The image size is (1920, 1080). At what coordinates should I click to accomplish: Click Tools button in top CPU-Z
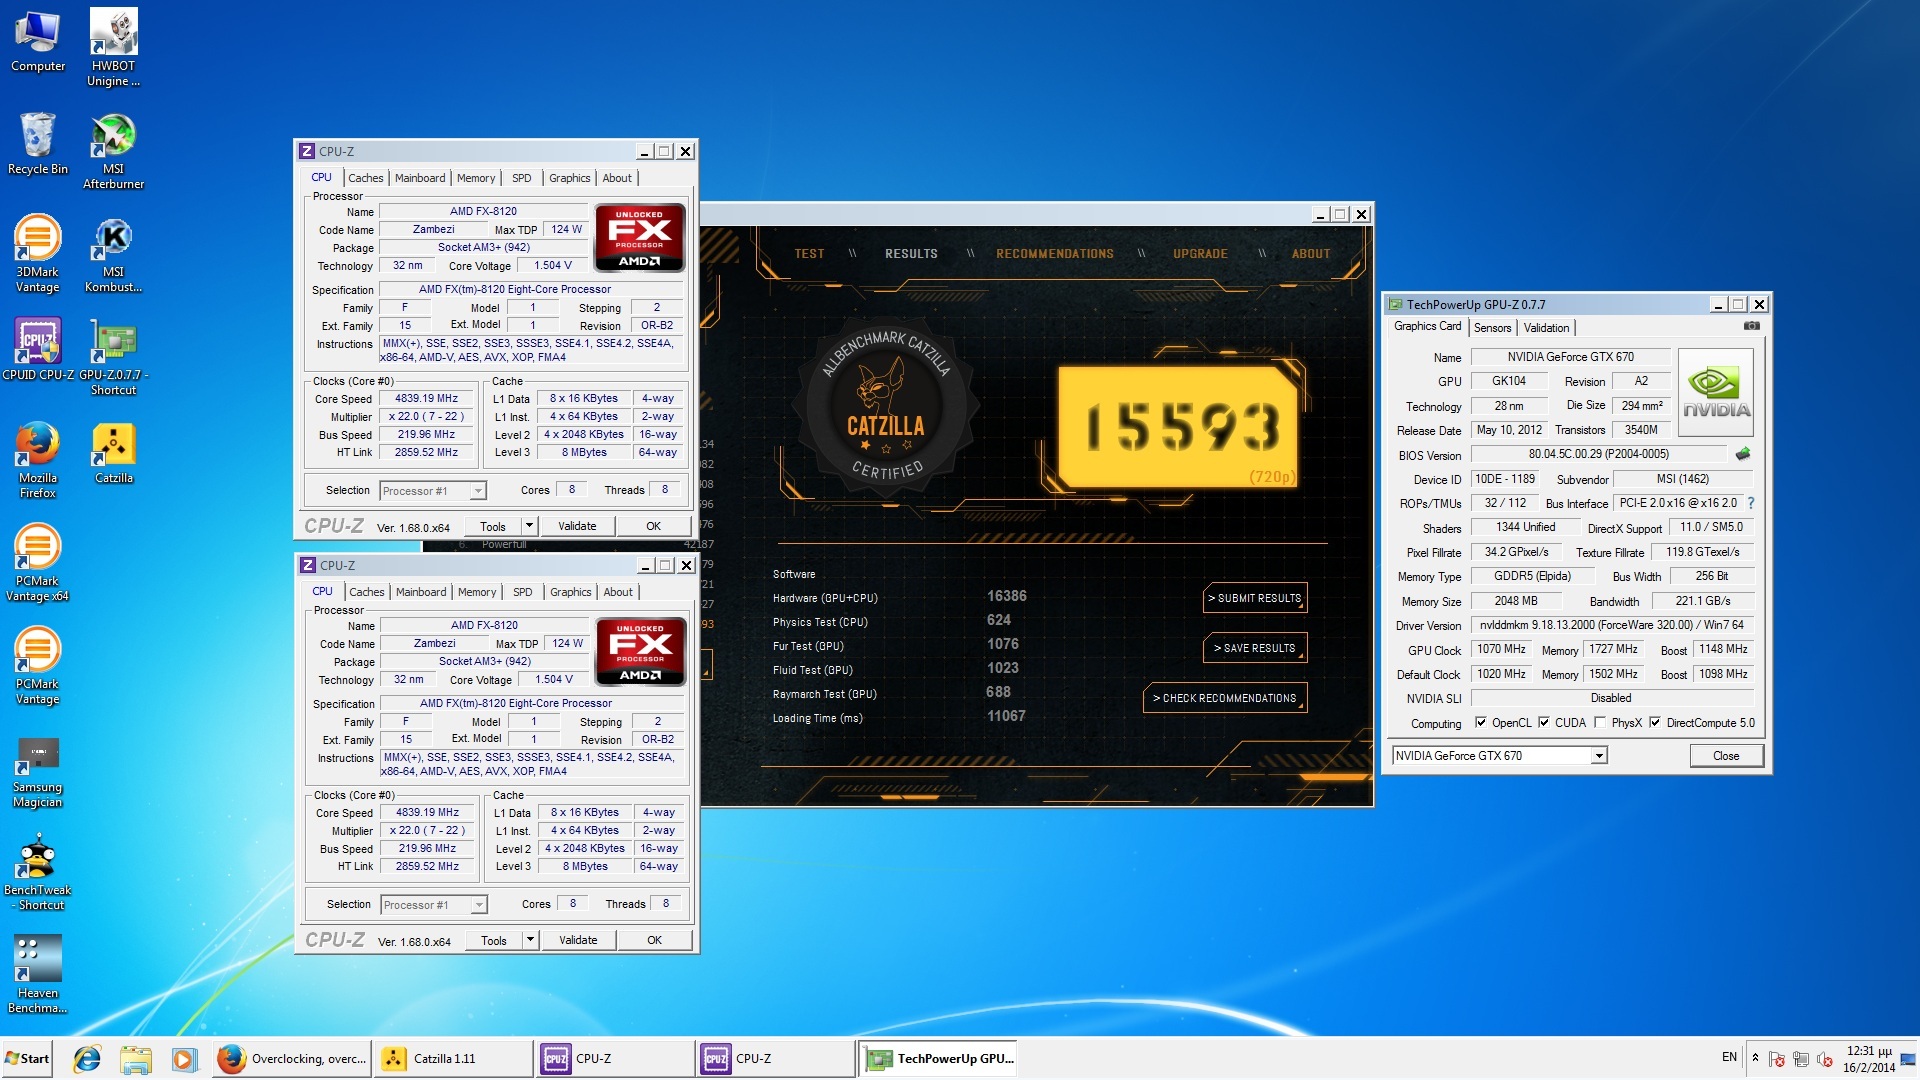click(492, 526)
